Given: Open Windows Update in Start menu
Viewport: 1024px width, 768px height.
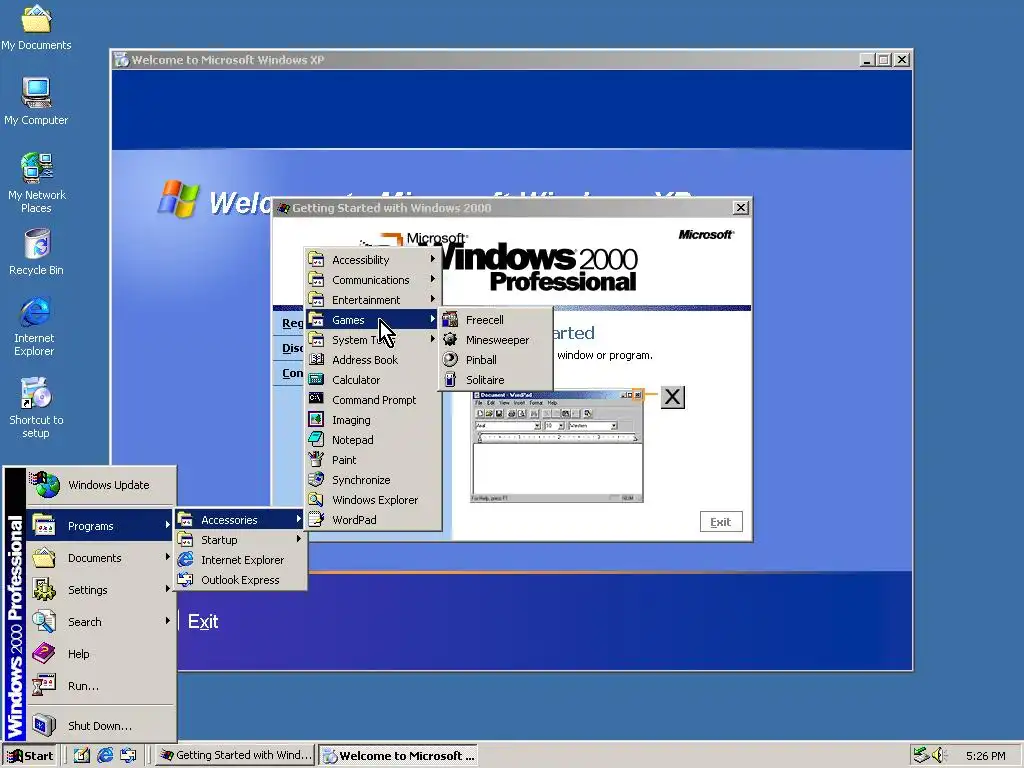Looking at the screenshot, I should (x=101, y=485).
